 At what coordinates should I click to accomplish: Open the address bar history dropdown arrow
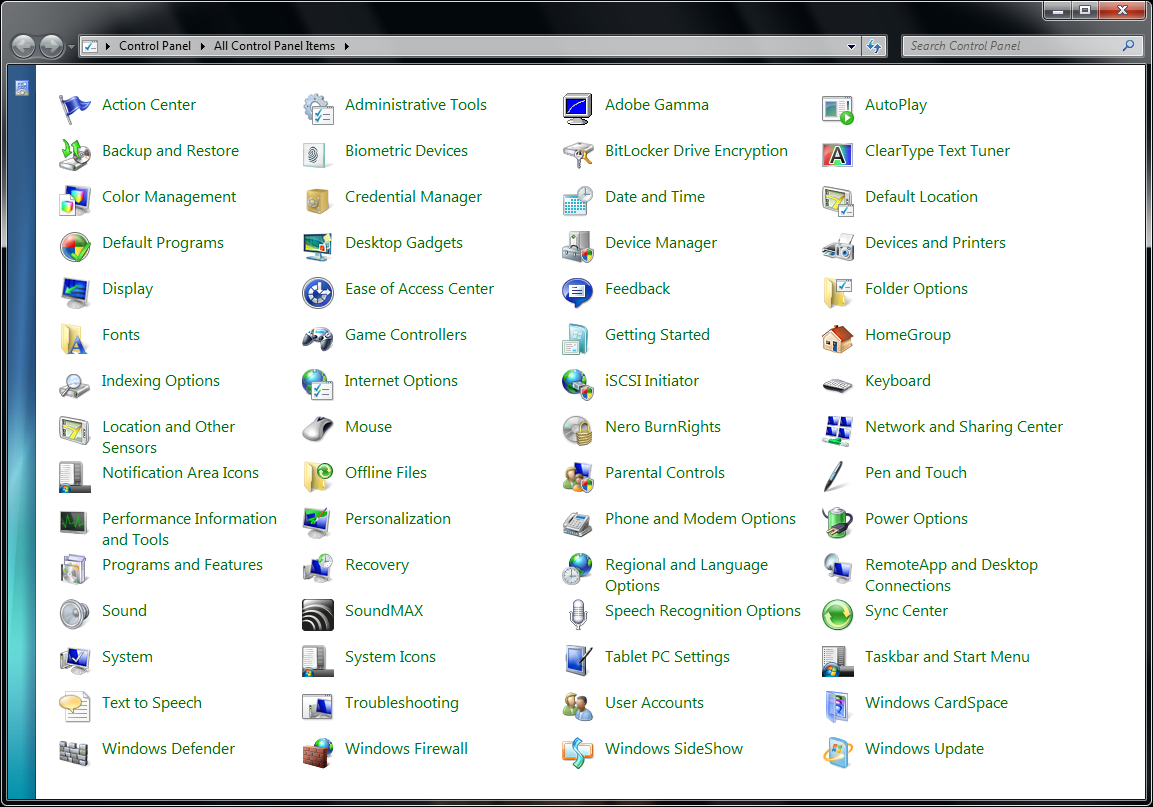[852, 46]
